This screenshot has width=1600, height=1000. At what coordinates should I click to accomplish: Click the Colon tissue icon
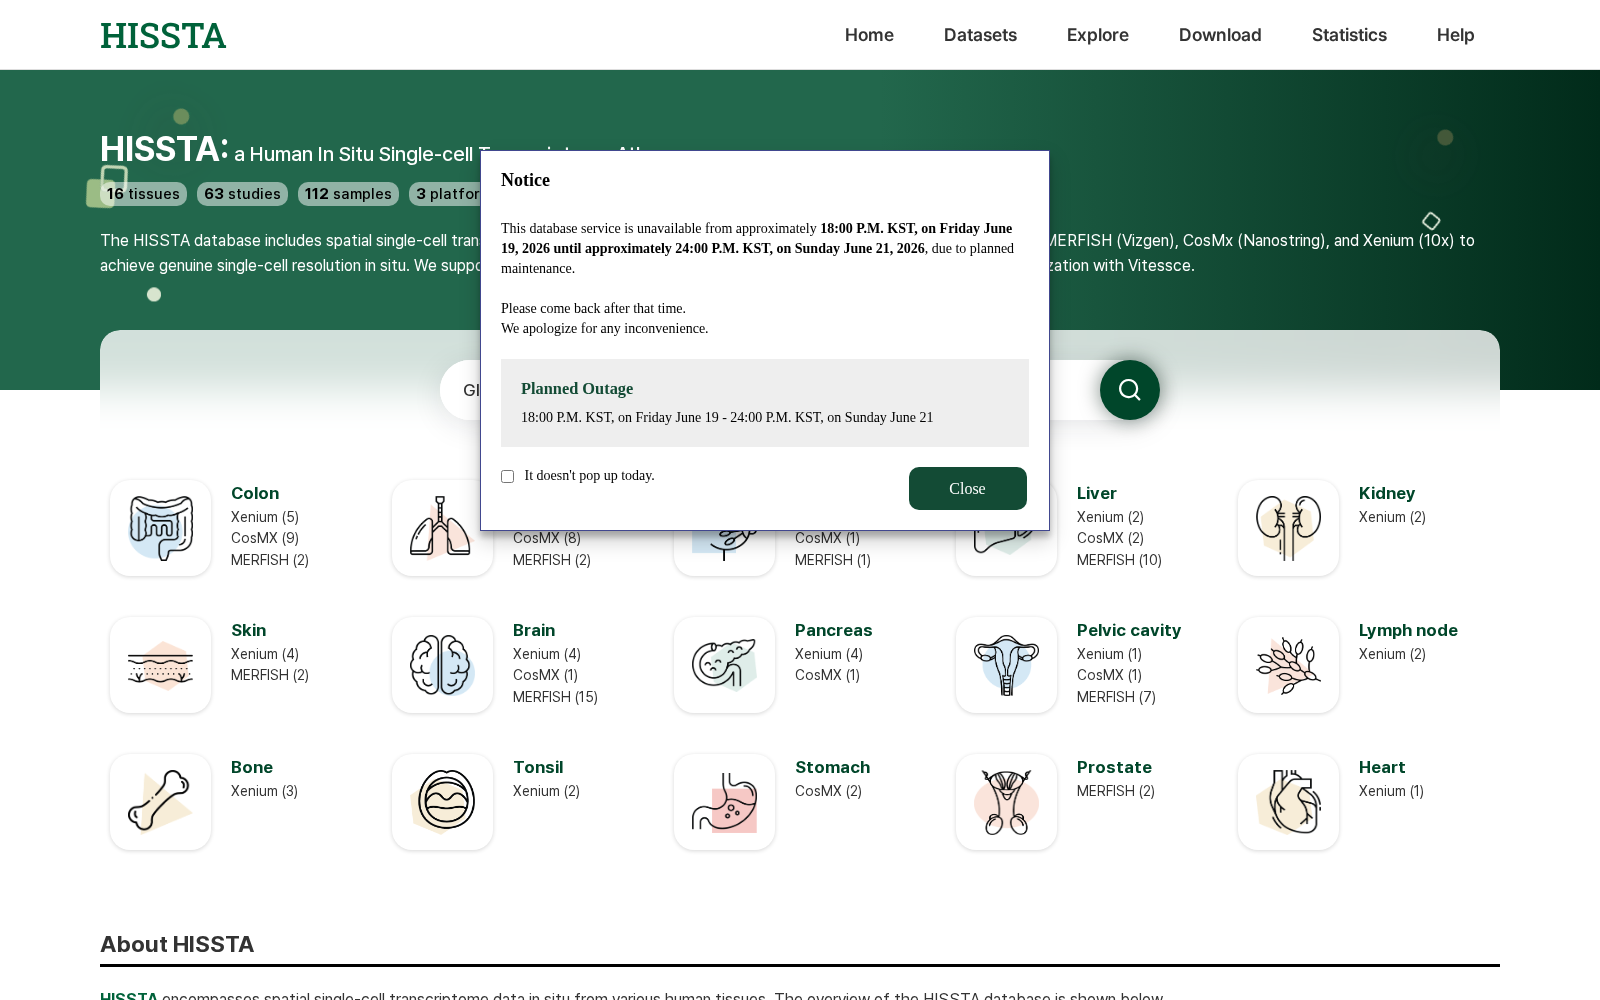point(161,528)
